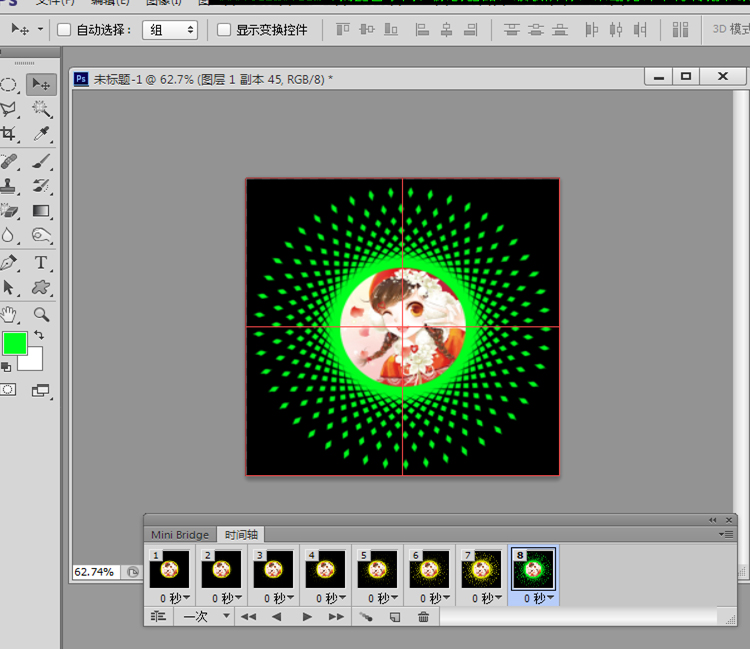
Task: Switch to the 时间轴 tab
Action: coord(241,535)
